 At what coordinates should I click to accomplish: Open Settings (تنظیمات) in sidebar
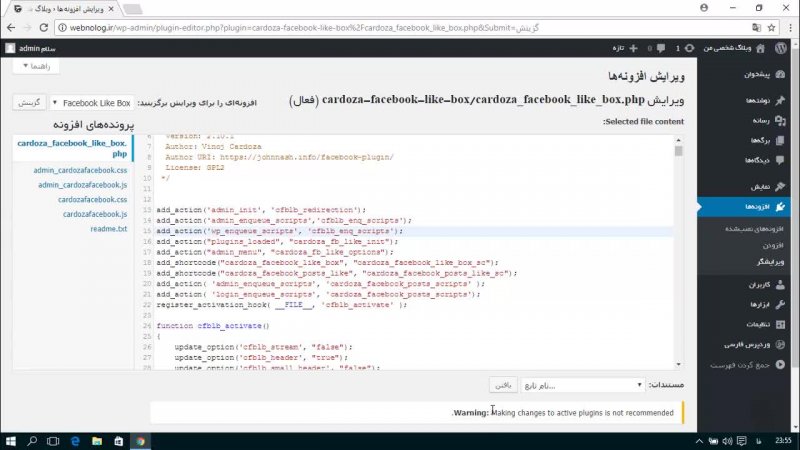pos(750,325)
